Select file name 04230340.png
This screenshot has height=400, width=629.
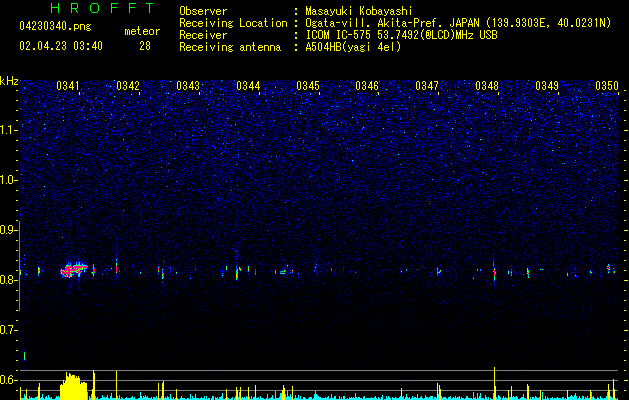(x=55, y=26)
